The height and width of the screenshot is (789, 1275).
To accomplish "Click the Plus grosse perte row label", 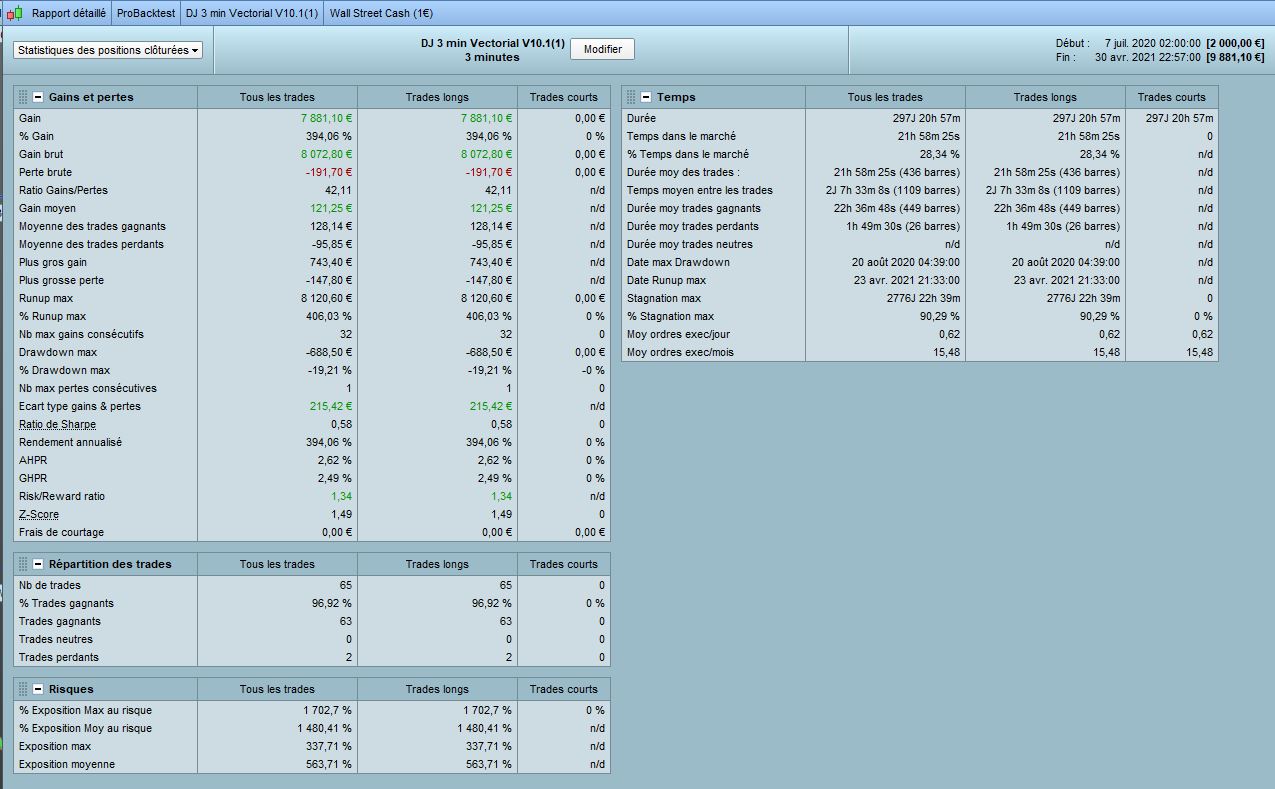I will 59,280.
